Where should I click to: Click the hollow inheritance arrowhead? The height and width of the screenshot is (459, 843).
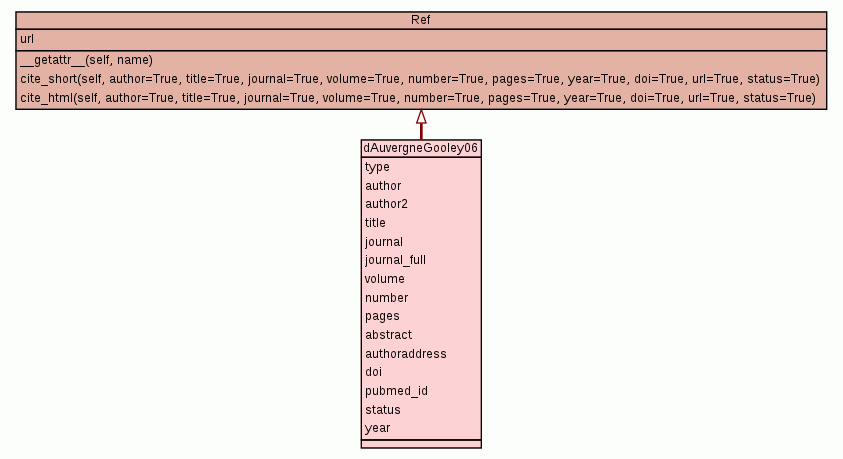coord(421,117)
